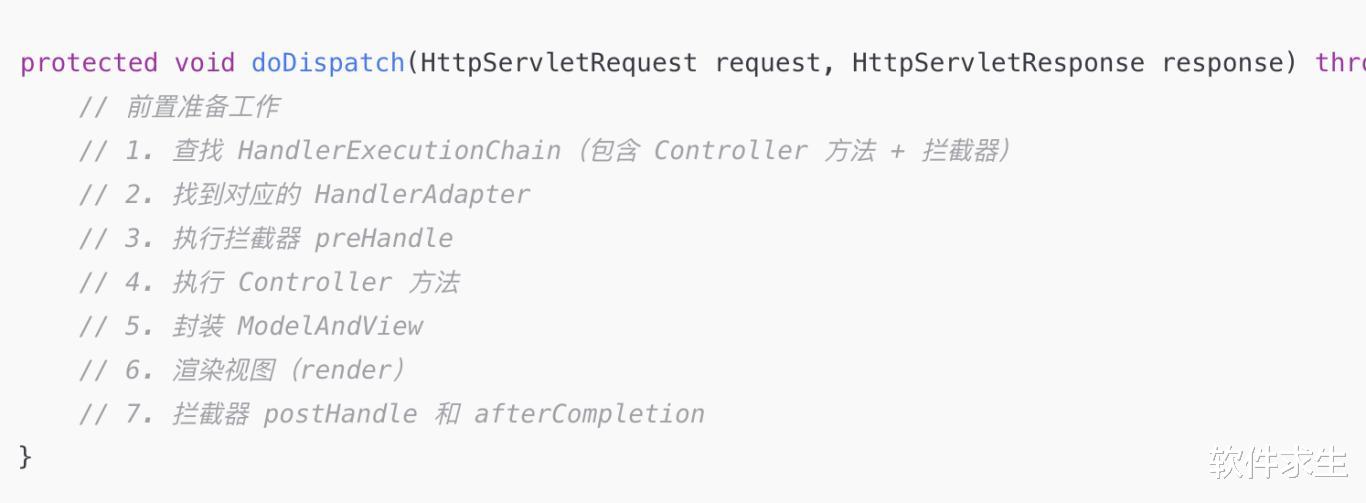Click ModelAndView in comment step 5
Viewport: 1366px width, 503px height.
pyautogui.click(x=329, y=327)
